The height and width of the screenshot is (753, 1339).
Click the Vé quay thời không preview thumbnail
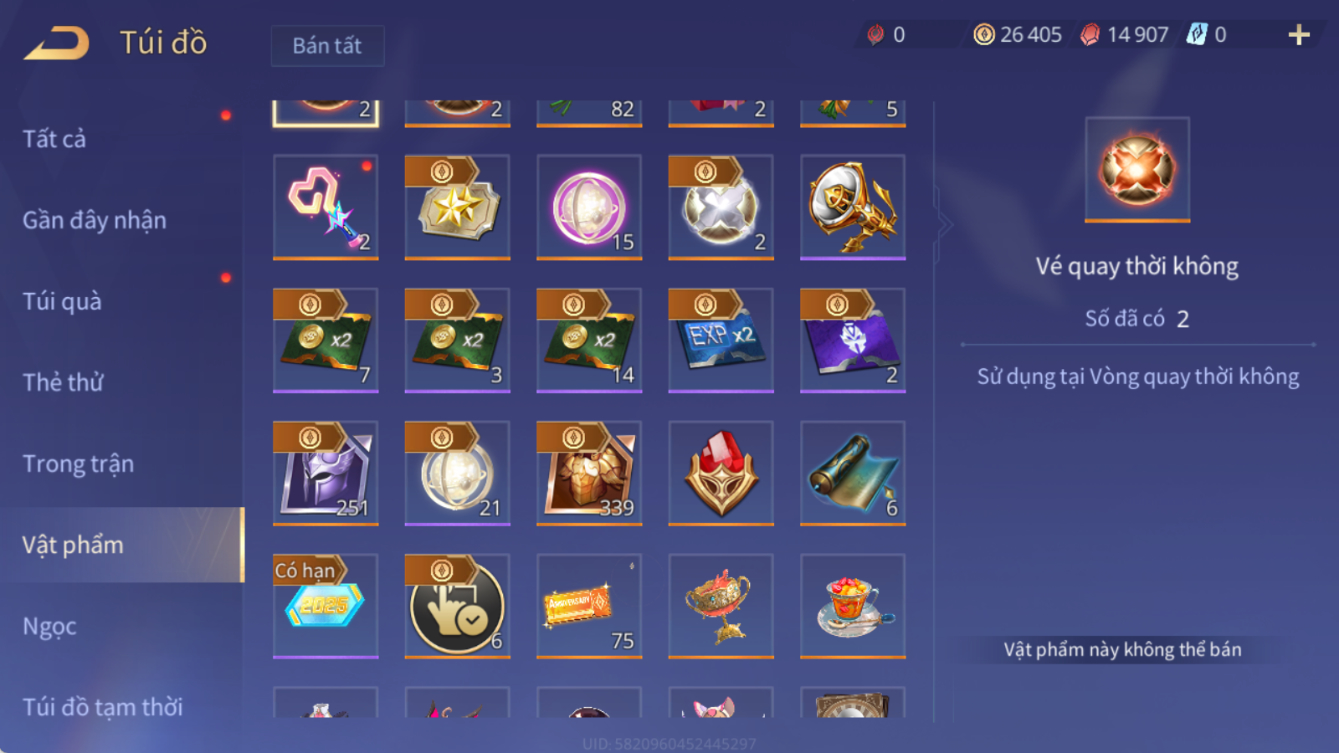click(x=1137, y=170)
